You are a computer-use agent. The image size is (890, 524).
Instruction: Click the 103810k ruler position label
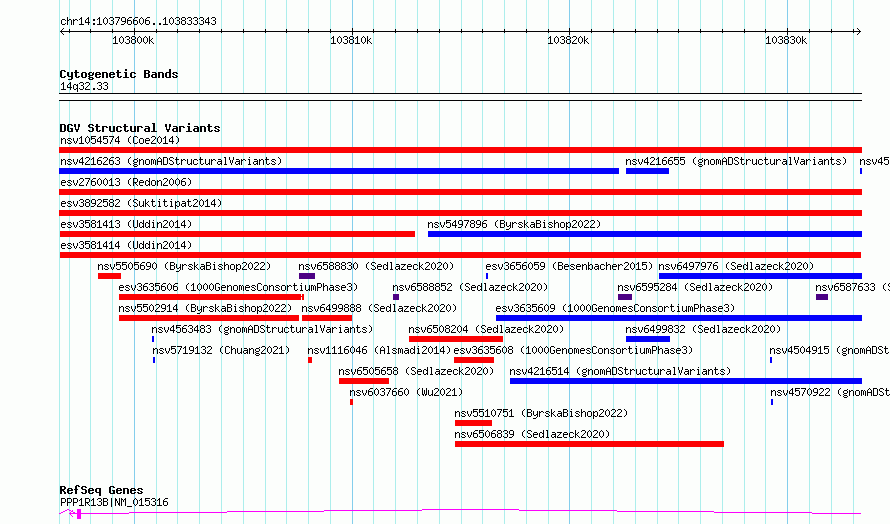click(351, 40)
